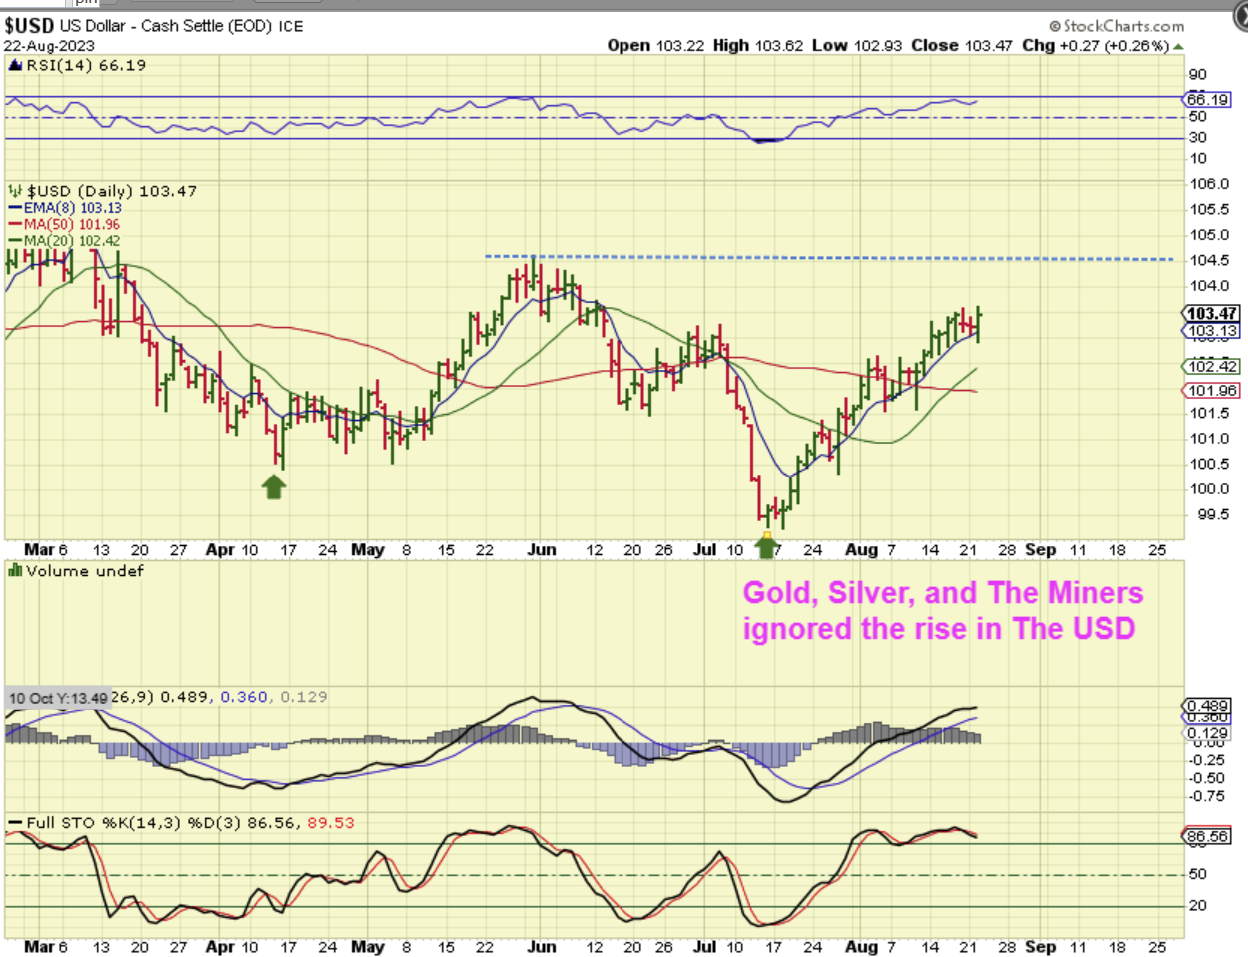The image size is (1248, 957).
Task: Click 'Aug' on date axis below price chart
Action: pyautogui.click(x=861, y=550)
